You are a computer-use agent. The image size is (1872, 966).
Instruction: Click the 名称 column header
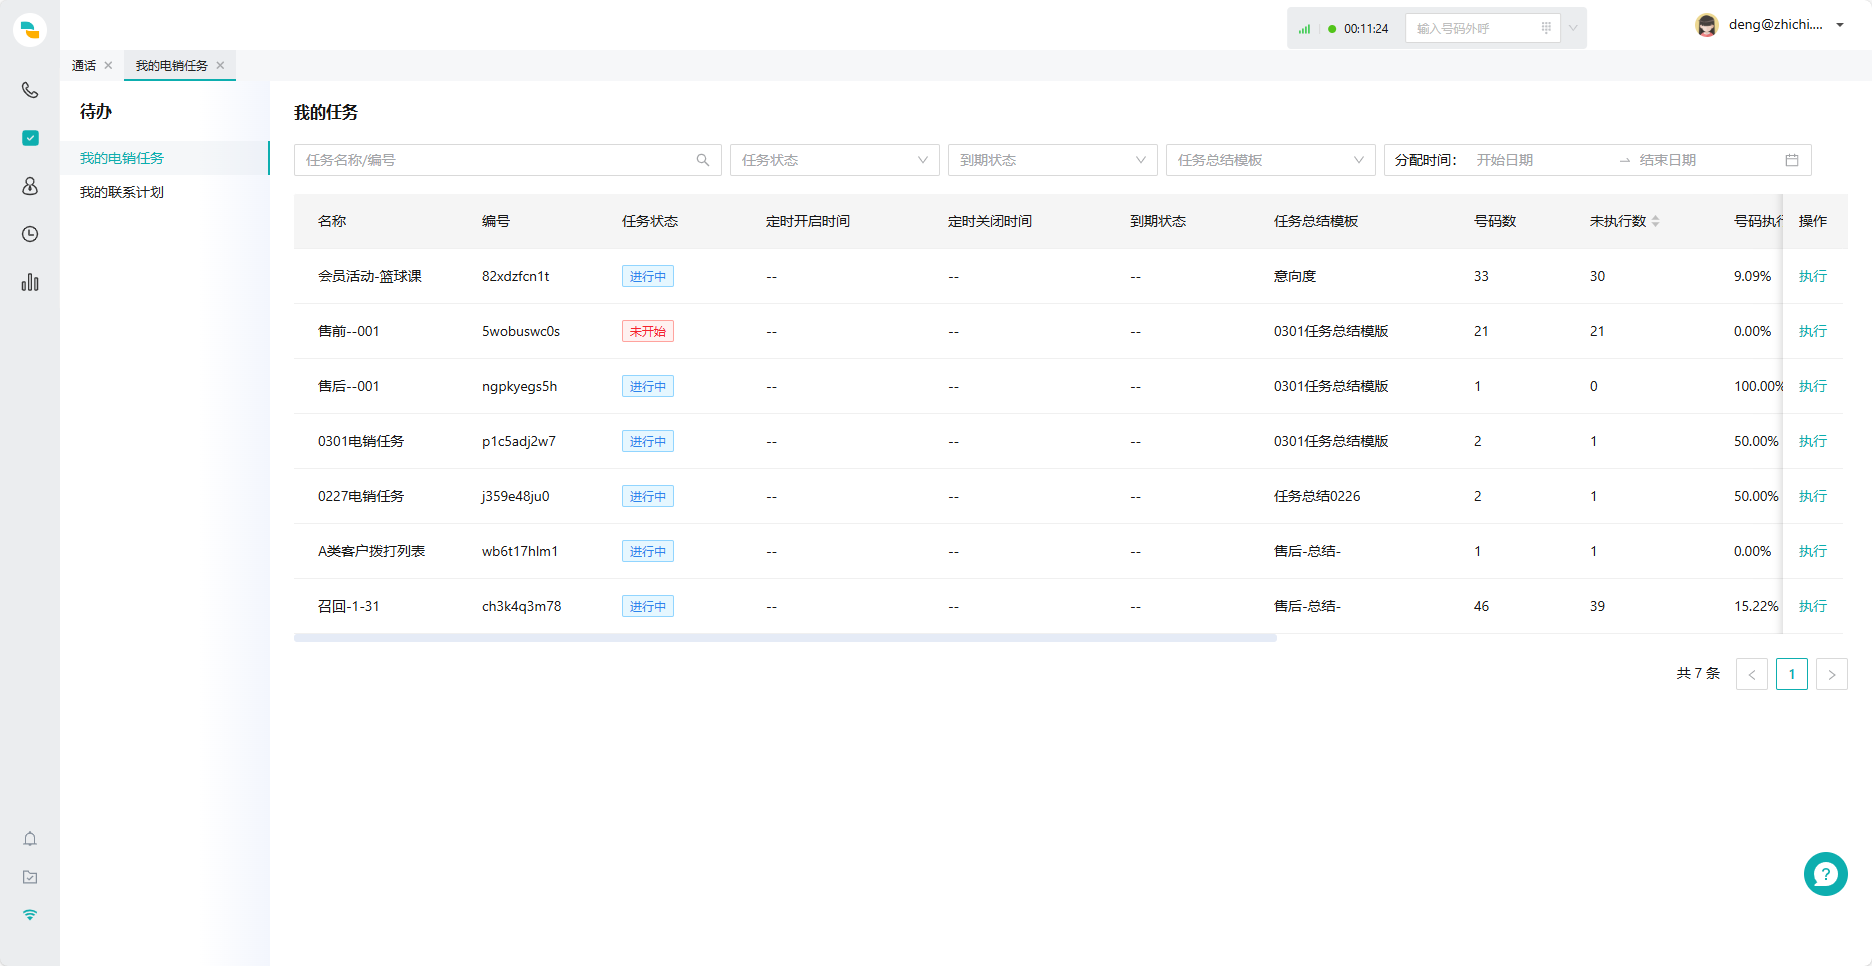click(332, 221)
